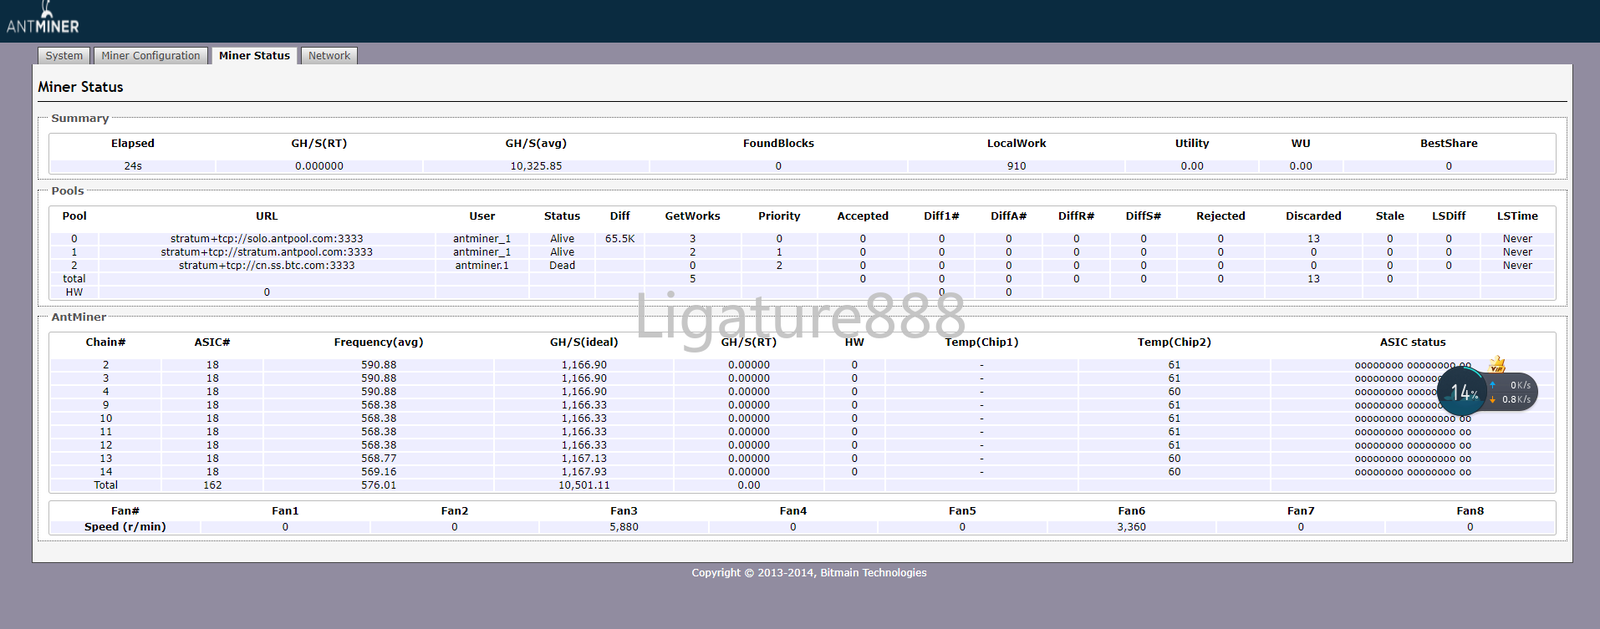Click the 'DiffR#' column header
This screenshot has height=629, width=1600.
[x=1076, y=216]
